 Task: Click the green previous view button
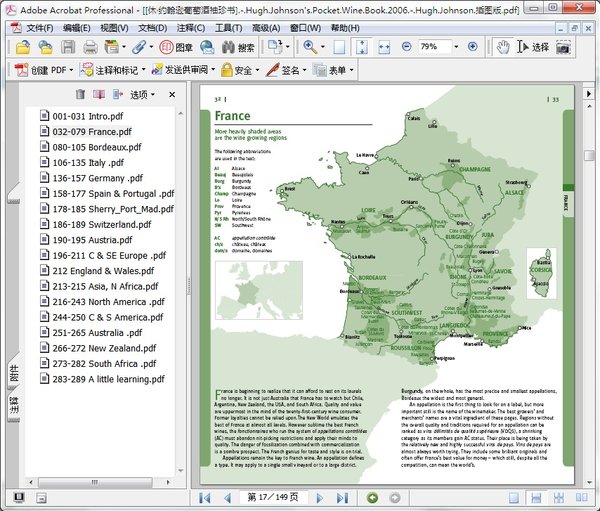(x=372, y=498)
